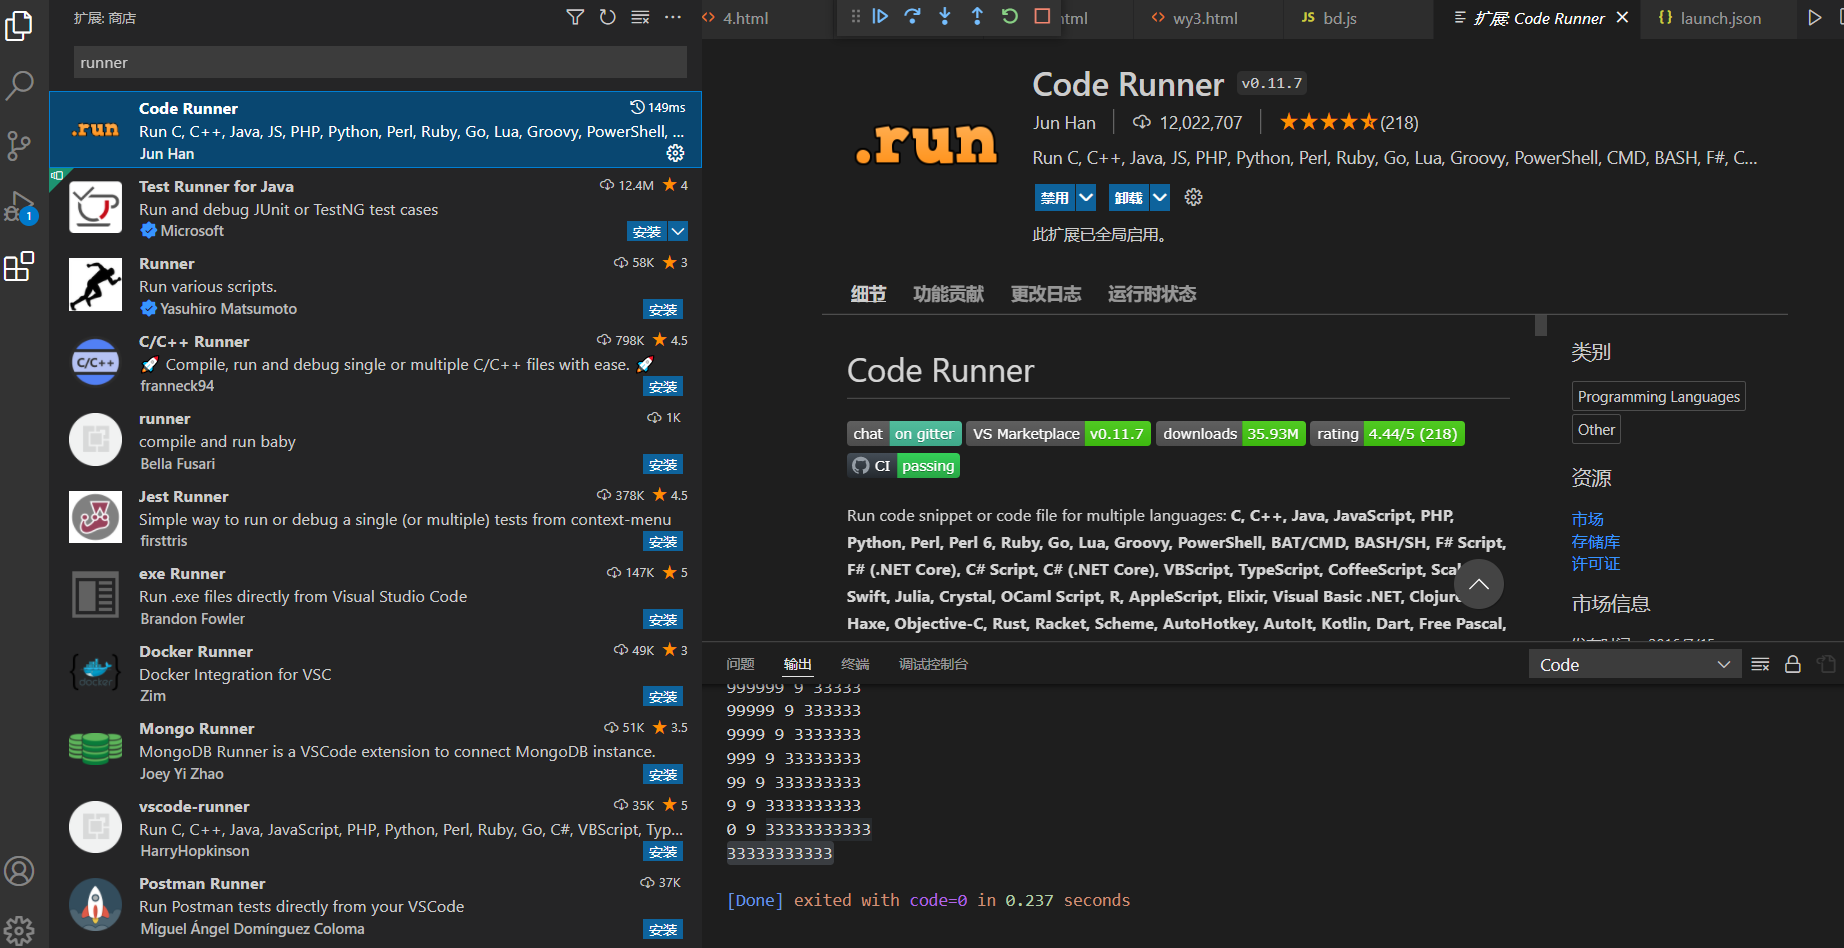Open manage gear on Code Runner list item
1844x948 pixels.
pos(676,153)
